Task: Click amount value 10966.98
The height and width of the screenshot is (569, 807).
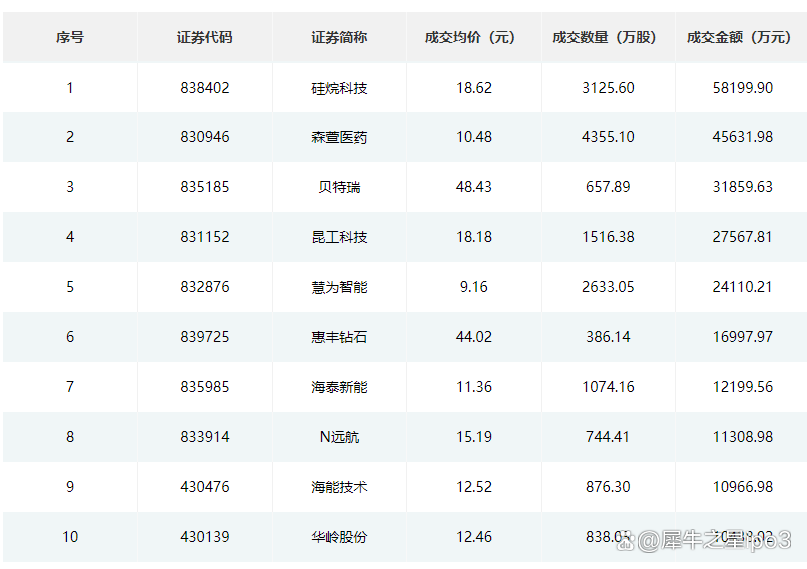Action: [743, 487]
